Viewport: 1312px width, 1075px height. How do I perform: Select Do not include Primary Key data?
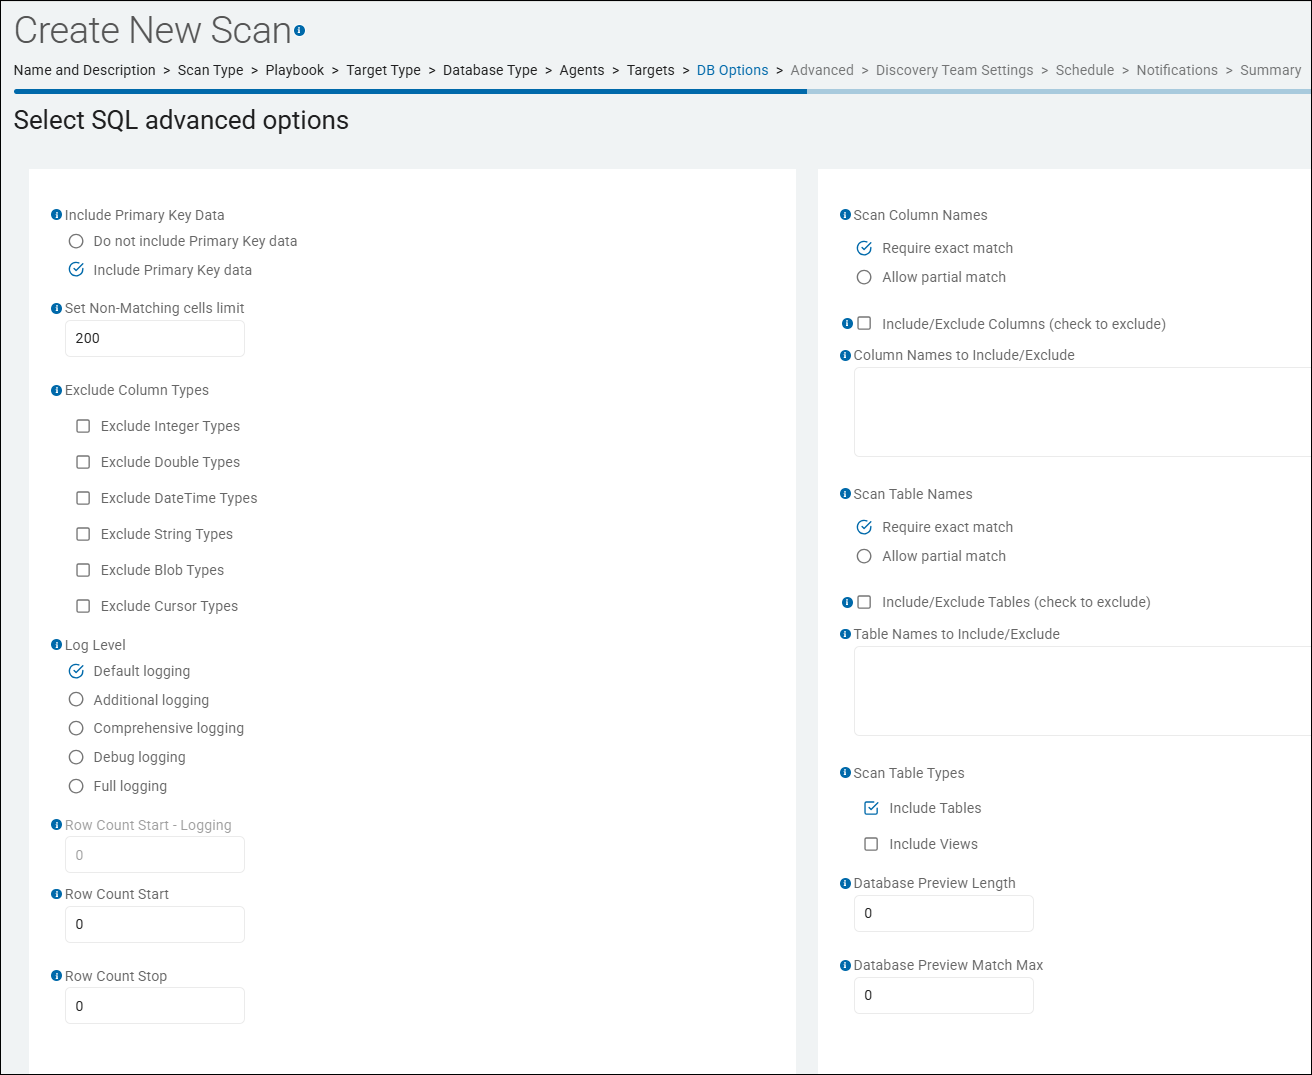(76, 241)
